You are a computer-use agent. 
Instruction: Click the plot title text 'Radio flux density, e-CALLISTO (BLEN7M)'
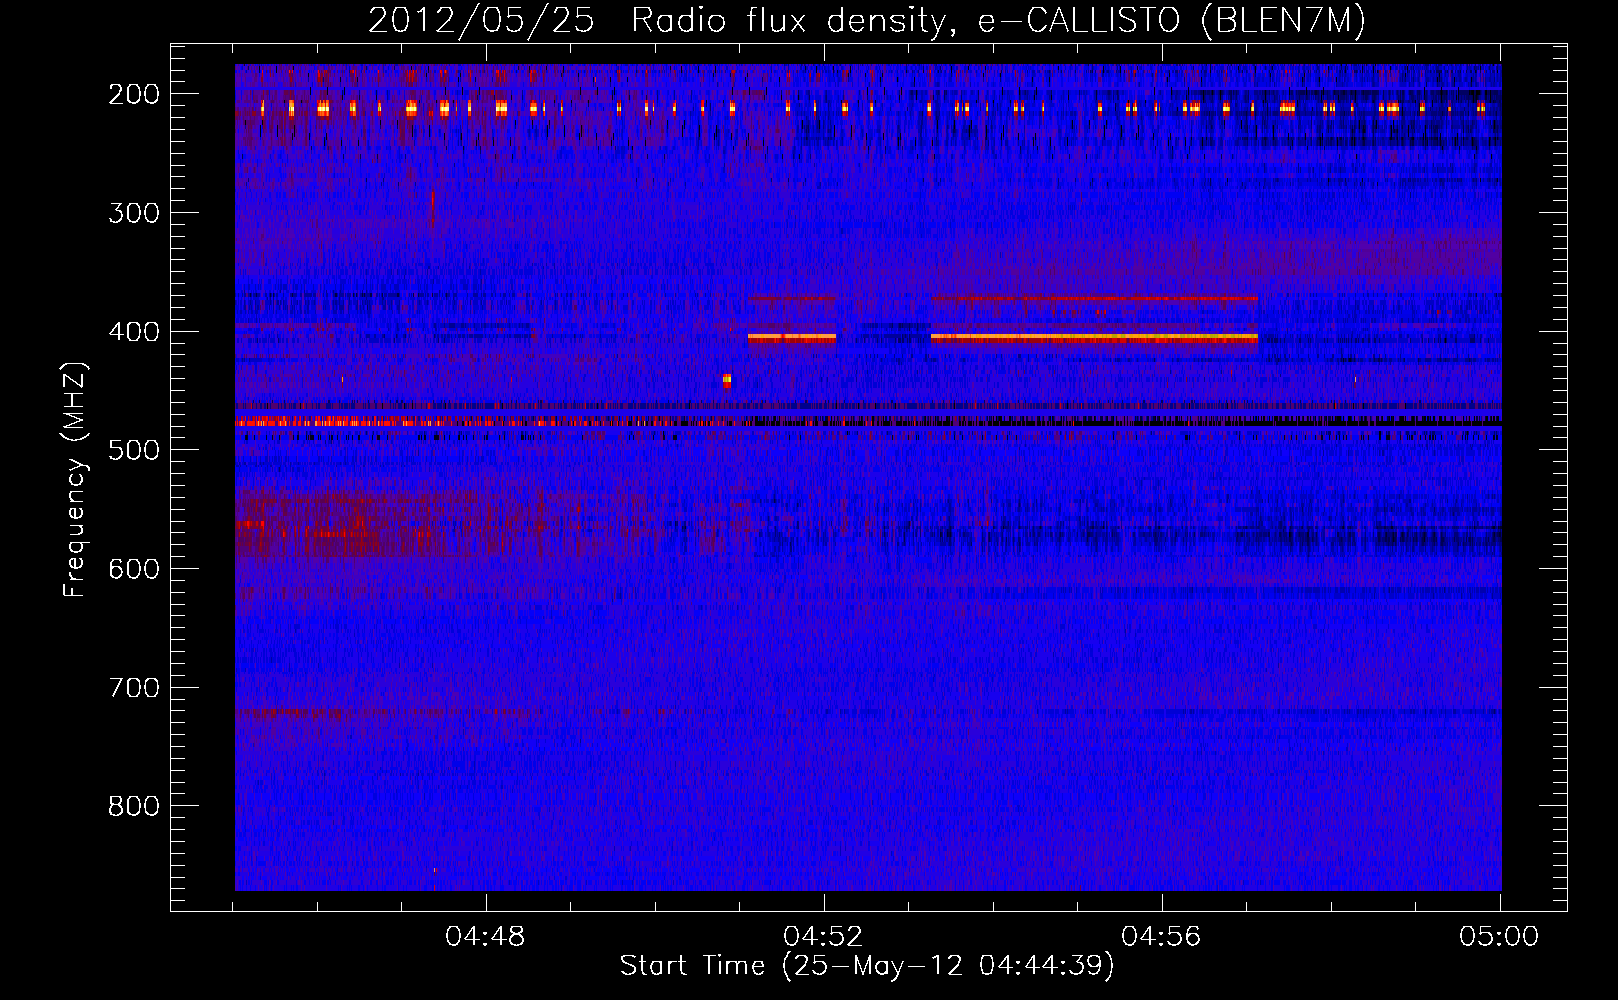pyautogui.click(x=998, y=20)
